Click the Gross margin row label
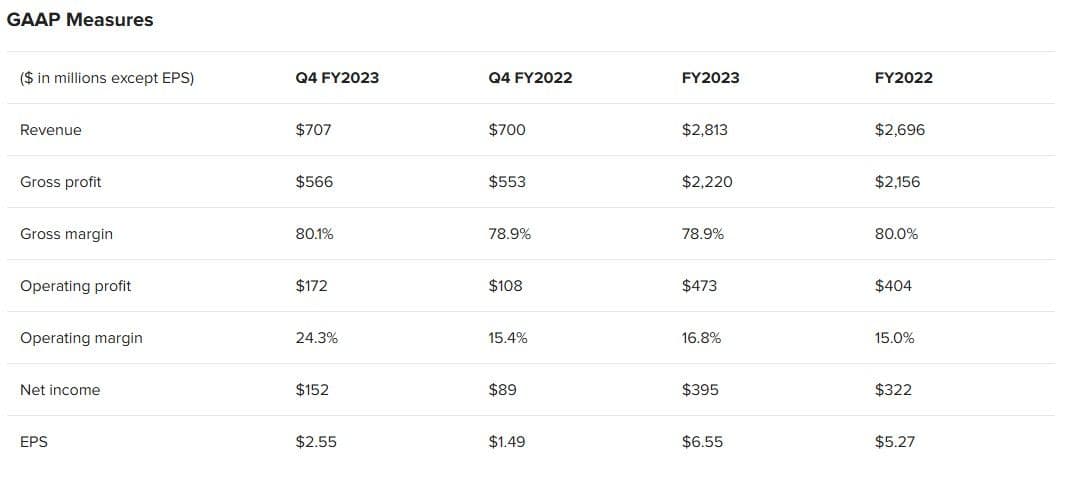The image size is (1071, 484). [x=66, y=234]
